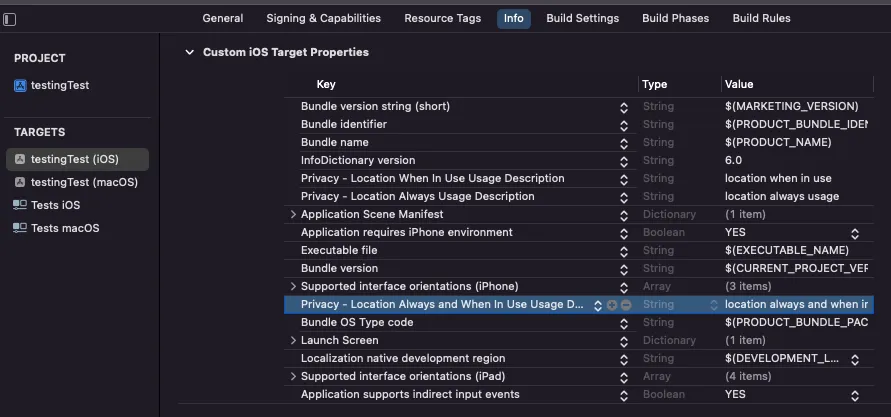Select the Info tab
This screenshot has width=891, height=417.
click(x=514, y=18)
